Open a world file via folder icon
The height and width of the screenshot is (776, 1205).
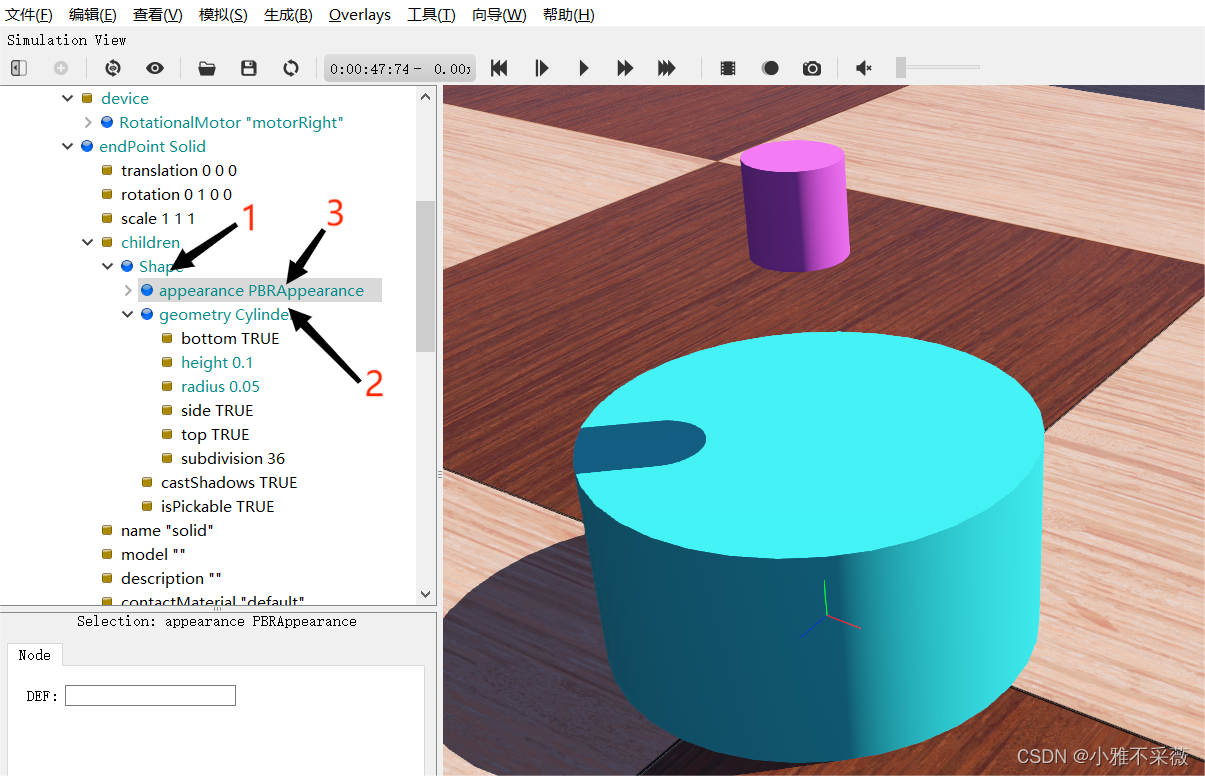pos(207,68)
